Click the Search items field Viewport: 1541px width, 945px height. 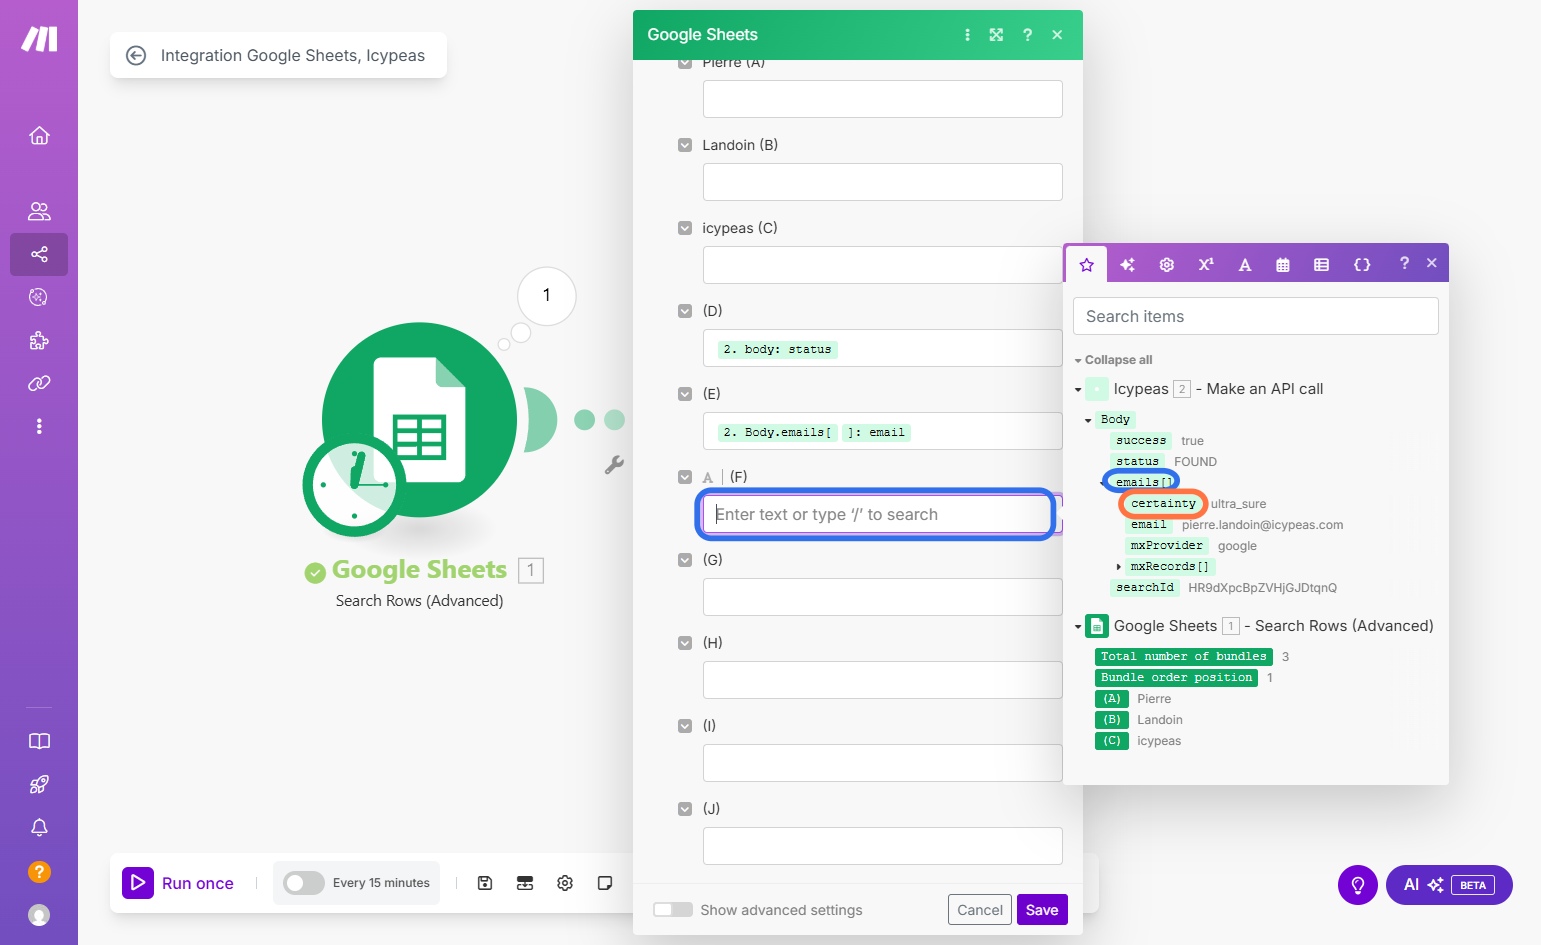tap(1256, 316)
